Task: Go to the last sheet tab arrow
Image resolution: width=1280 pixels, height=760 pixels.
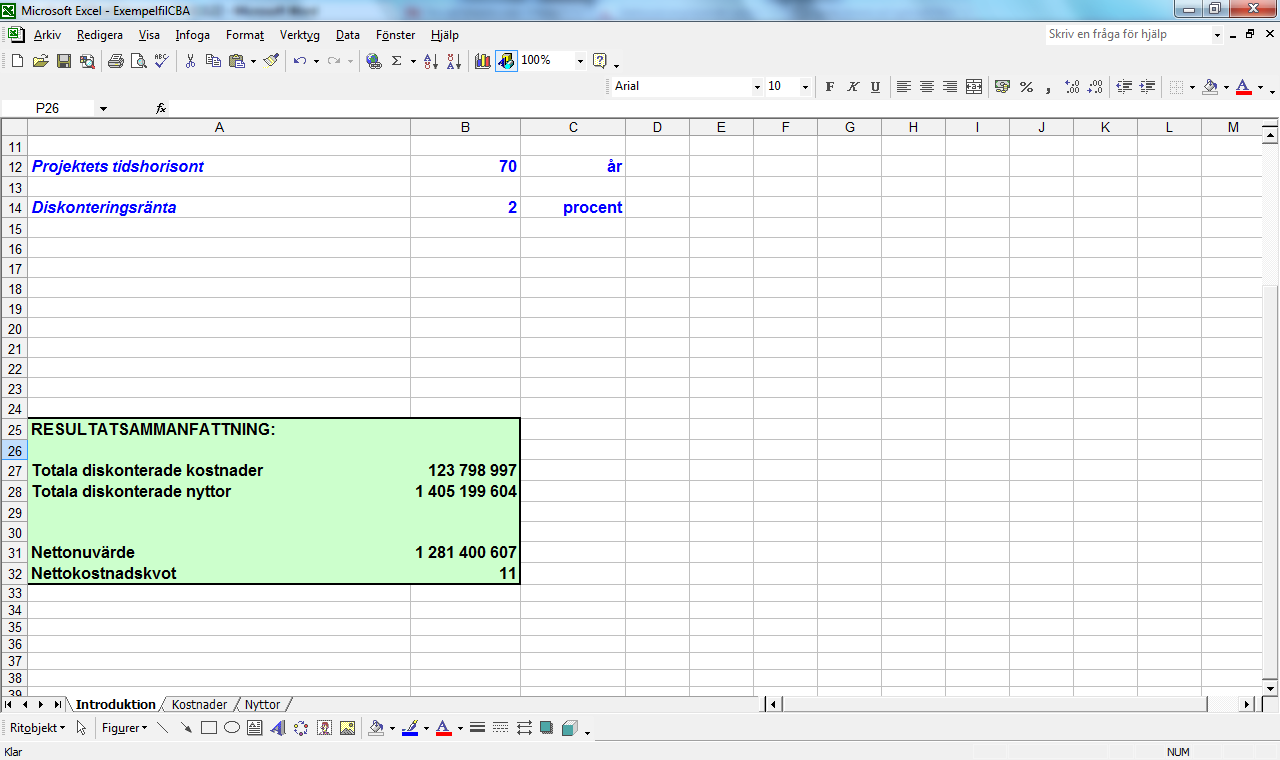Action: [57, 705]
